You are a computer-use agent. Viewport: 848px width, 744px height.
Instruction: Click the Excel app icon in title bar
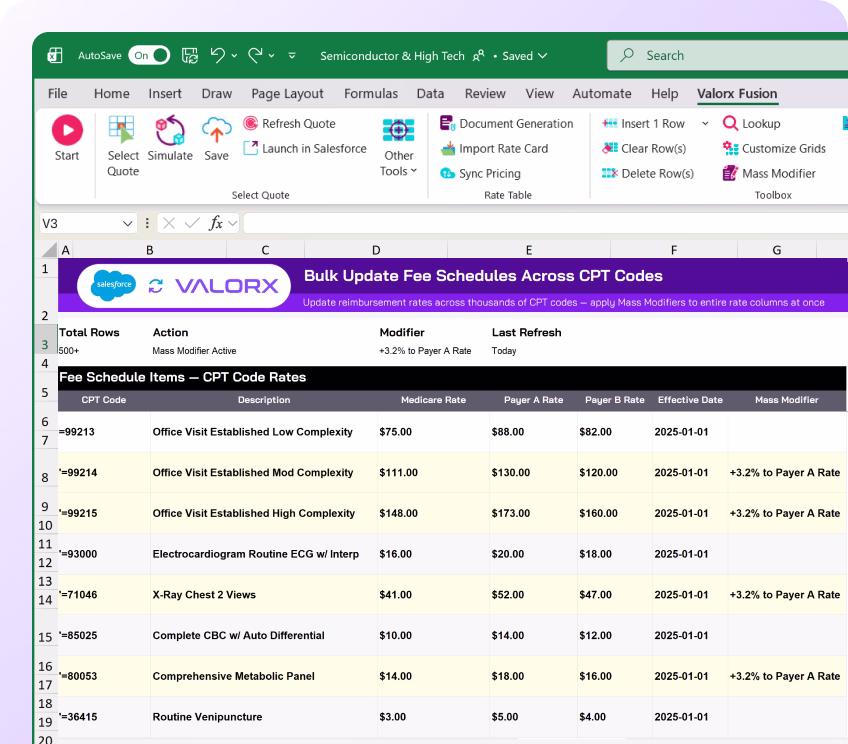tap(55, 55)
